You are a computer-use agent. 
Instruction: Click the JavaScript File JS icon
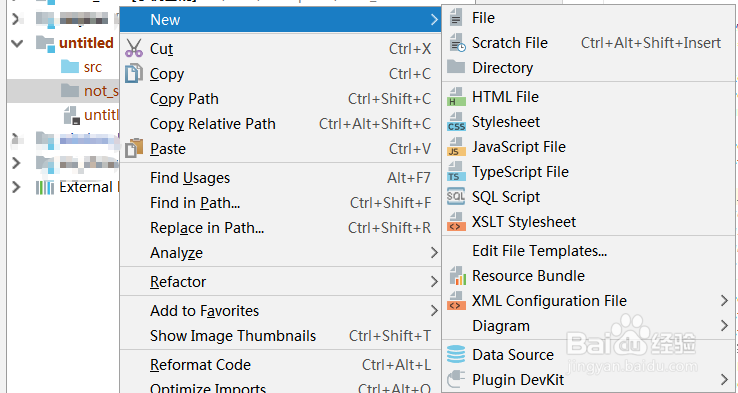click(456, 147)
